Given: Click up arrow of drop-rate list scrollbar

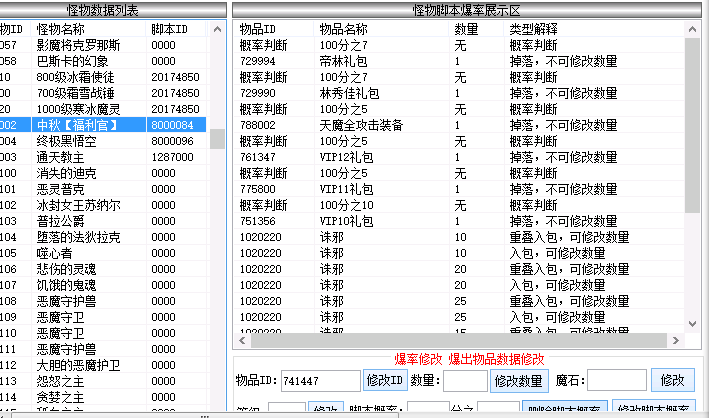Looking at the screenshot, I should 692,29.
